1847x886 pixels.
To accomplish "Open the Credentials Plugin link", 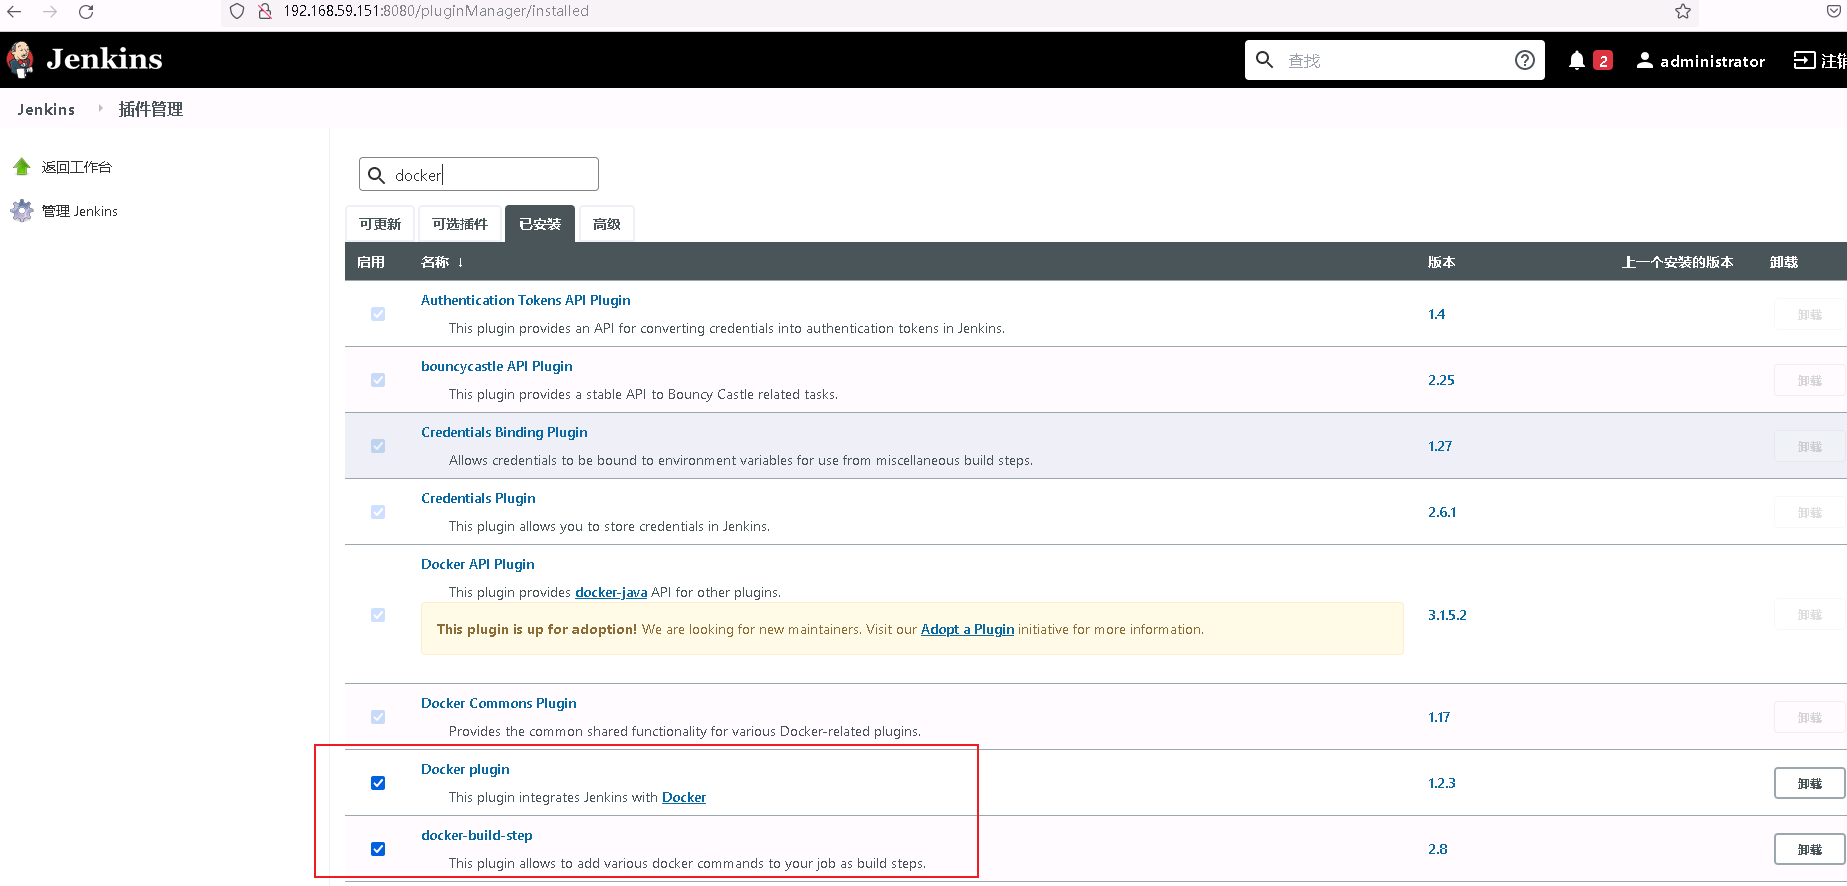I will 478,498.
